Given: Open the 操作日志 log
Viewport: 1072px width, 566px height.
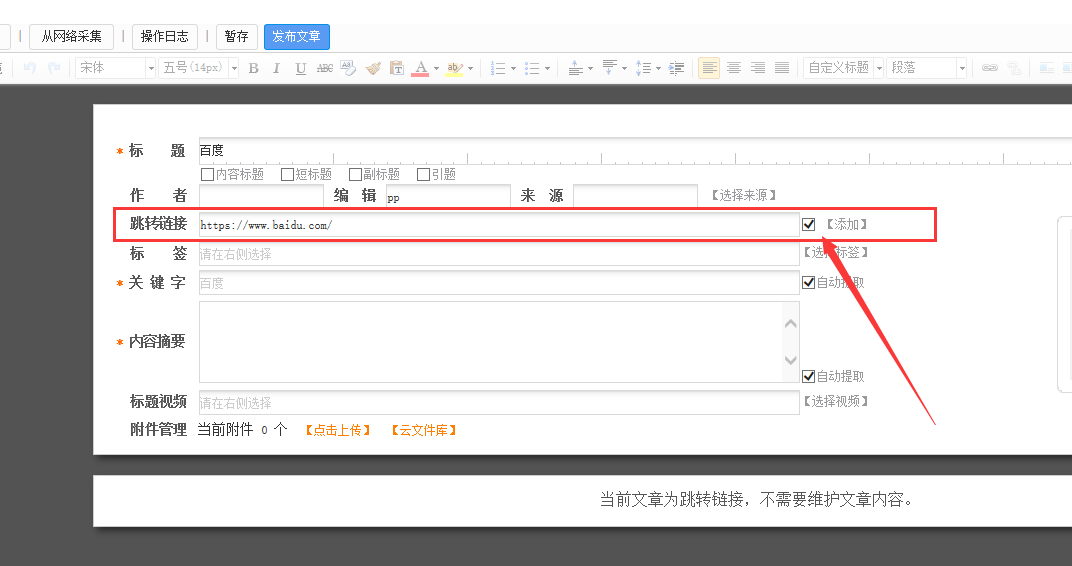Looking at the screenshot, I should click(x=165, y=36).
